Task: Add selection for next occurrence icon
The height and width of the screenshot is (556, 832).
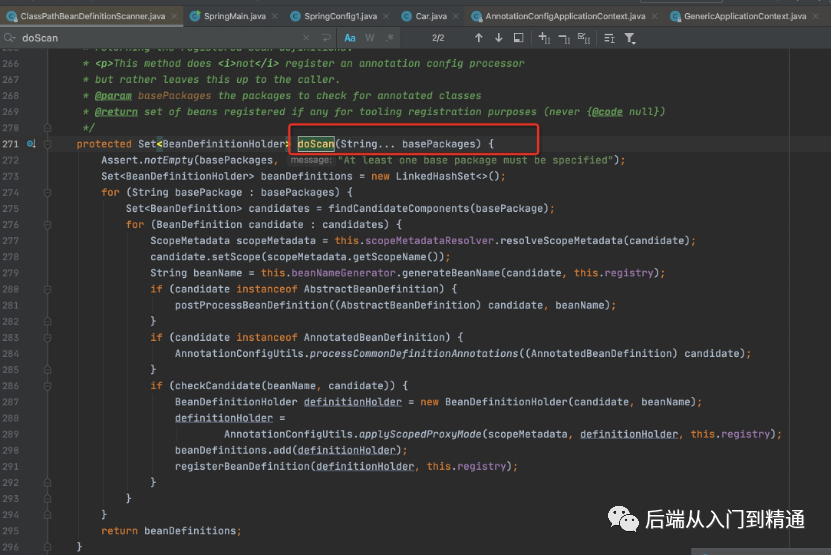Action: (x=544, y=38)
